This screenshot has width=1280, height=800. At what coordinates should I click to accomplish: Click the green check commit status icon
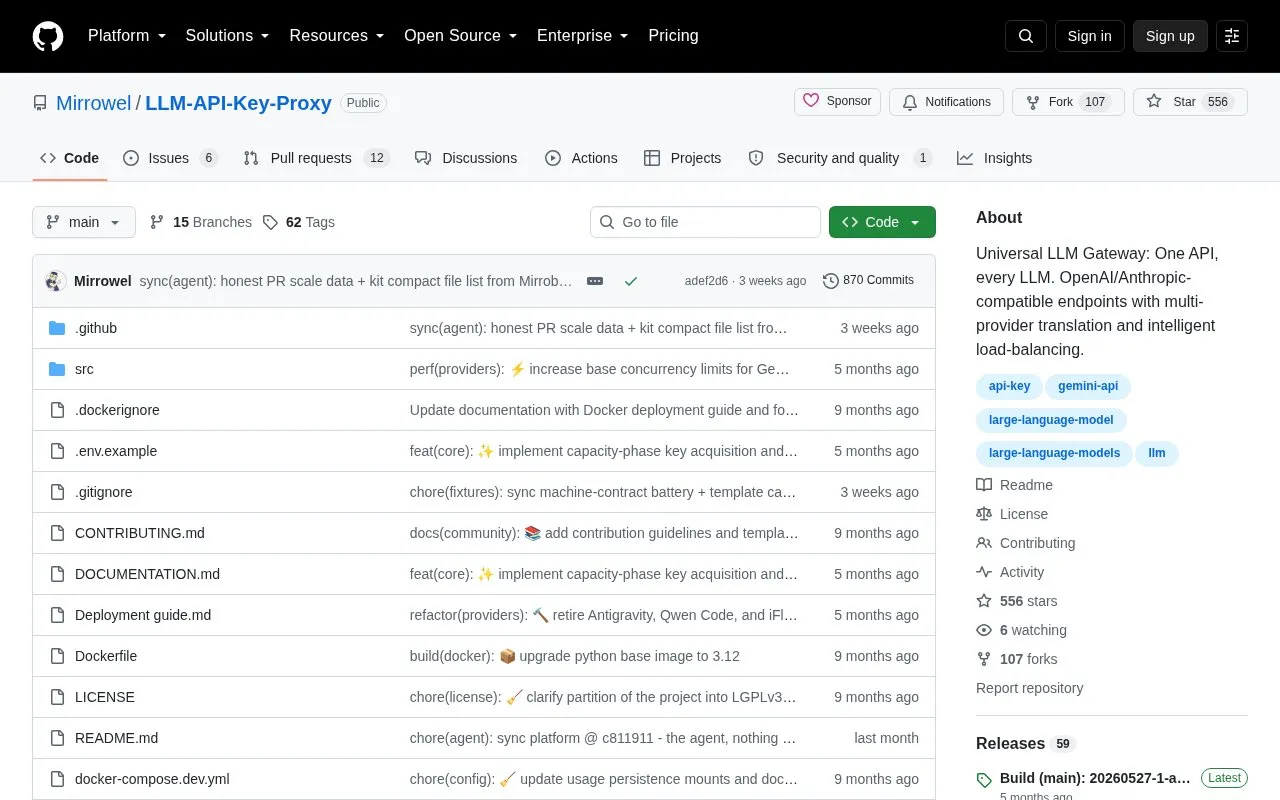631,281
